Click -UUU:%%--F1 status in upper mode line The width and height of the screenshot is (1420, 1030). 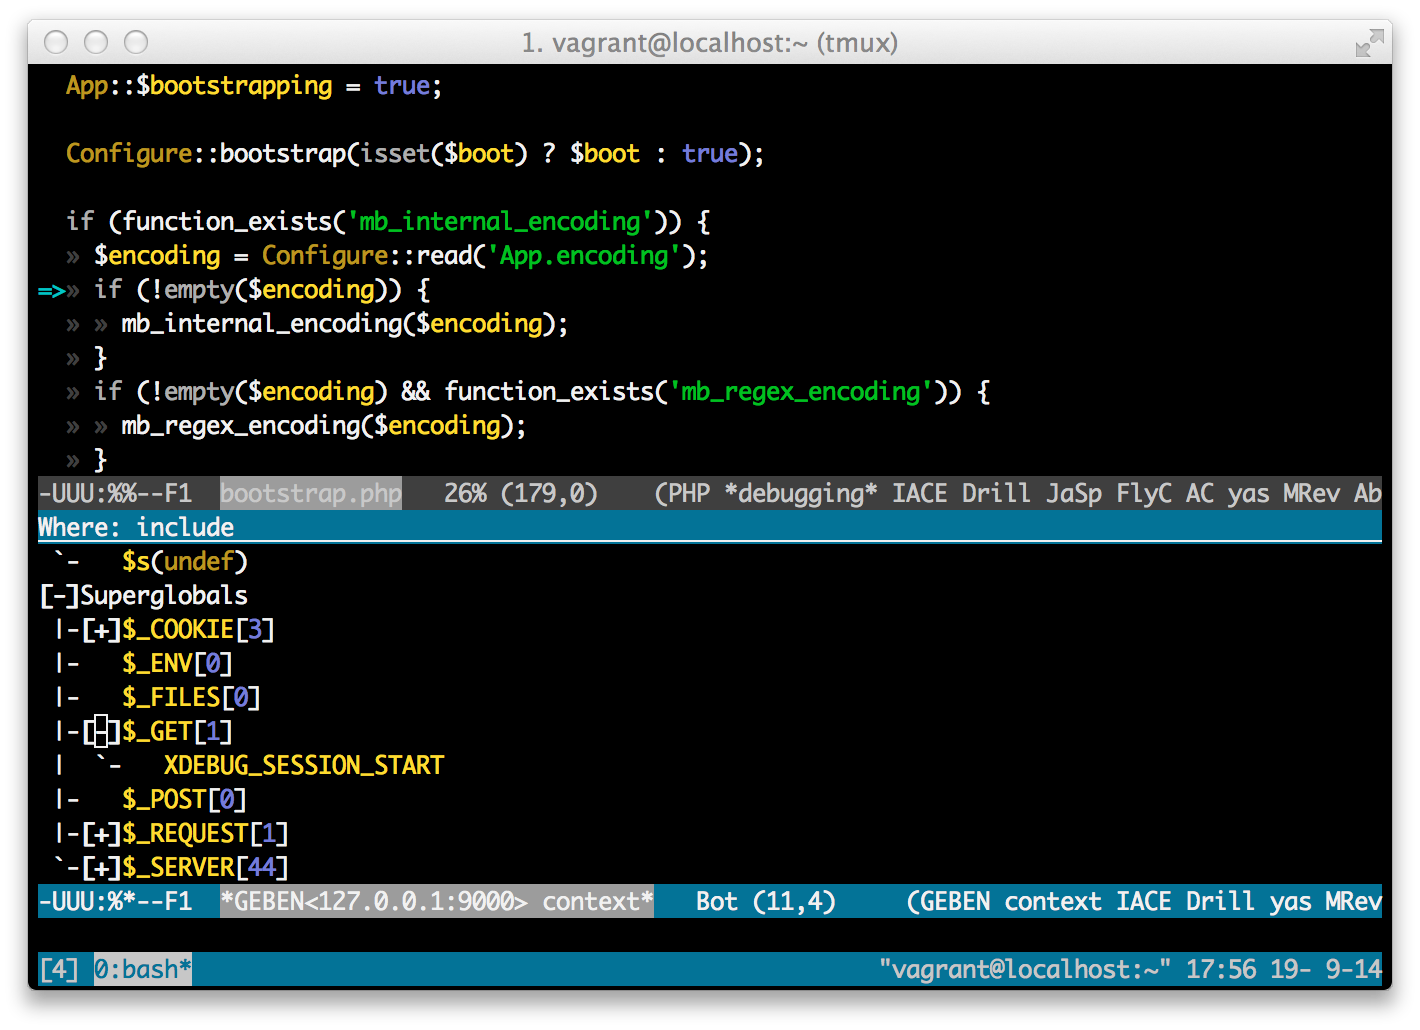(115, 493)
